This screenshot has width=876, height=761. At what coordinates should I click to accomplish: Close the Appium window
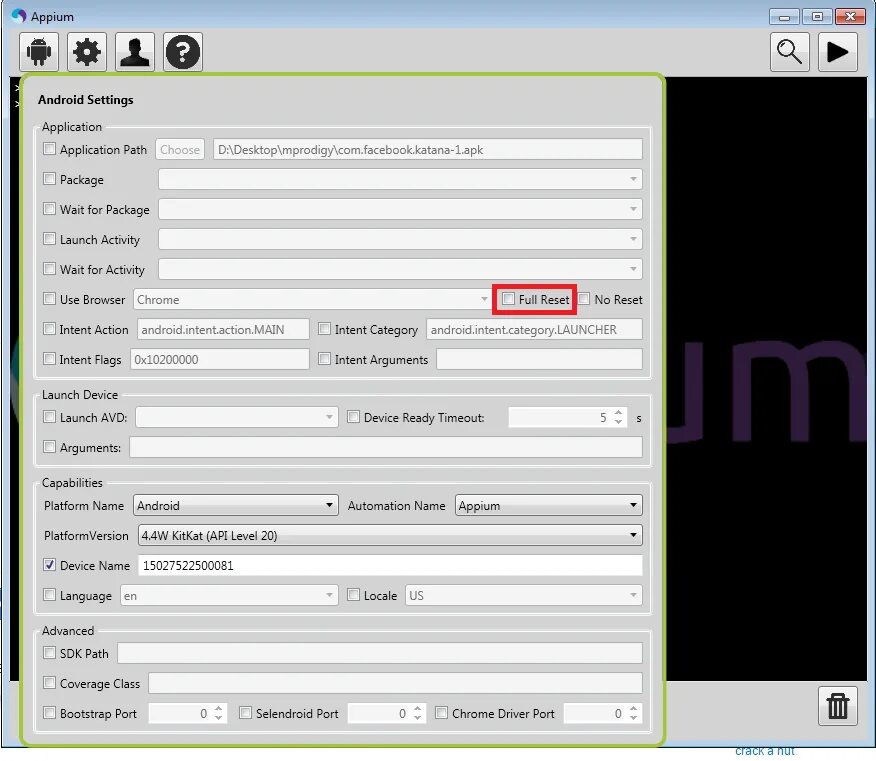tap(850, 17)
